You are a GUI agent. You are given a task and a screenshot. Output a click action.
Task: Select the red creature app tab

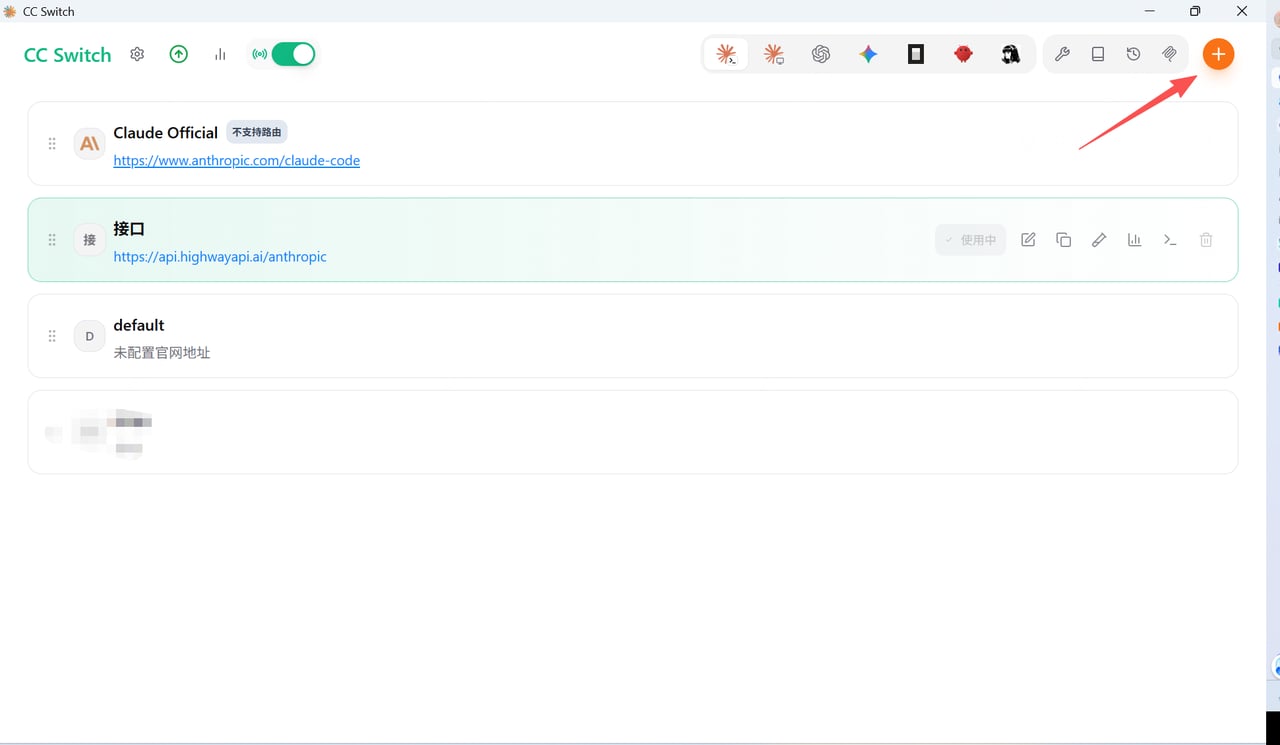(963, 55)
